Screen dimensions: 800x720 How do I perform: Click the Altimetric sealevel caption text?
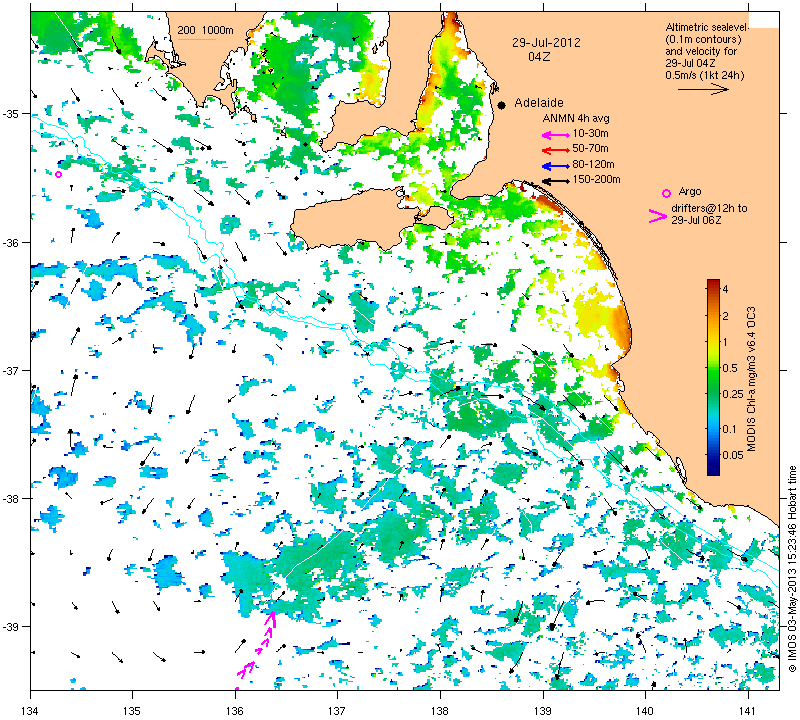point(707,27)
